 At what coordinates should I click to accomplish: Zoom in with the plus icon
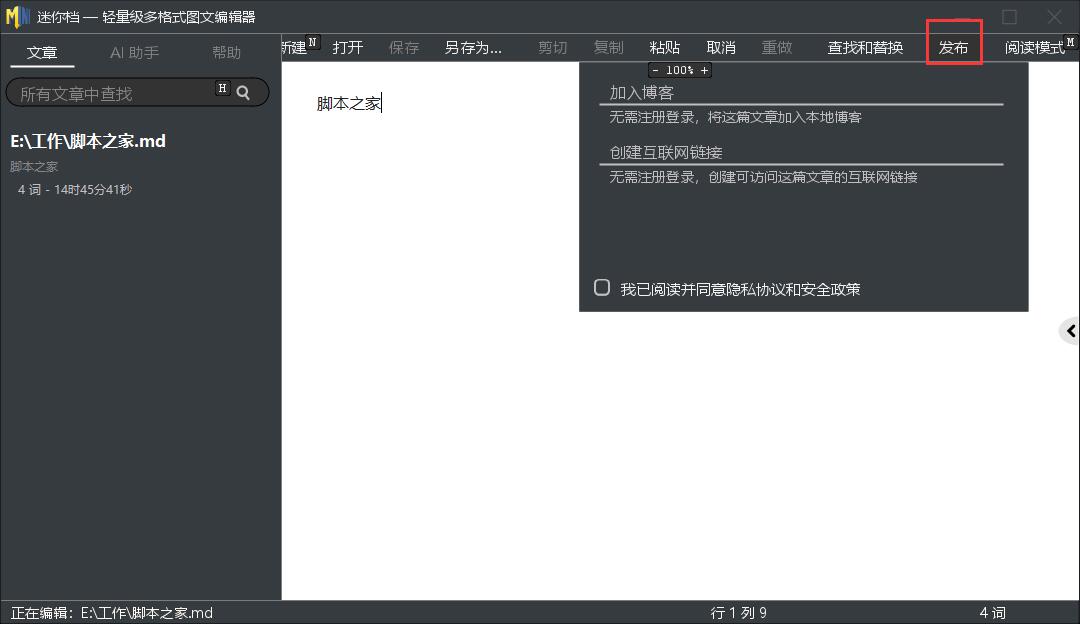pos(705,70)
